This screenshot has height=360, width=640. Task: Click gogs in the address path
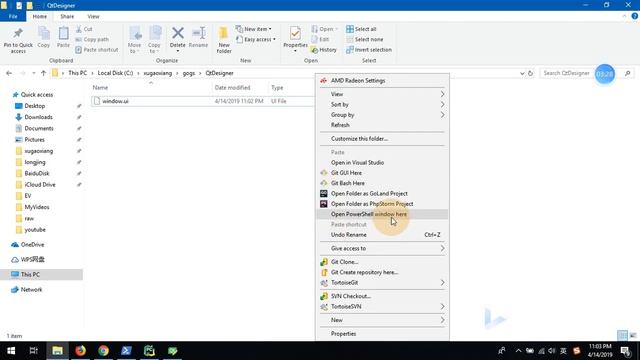click(189, 73)
